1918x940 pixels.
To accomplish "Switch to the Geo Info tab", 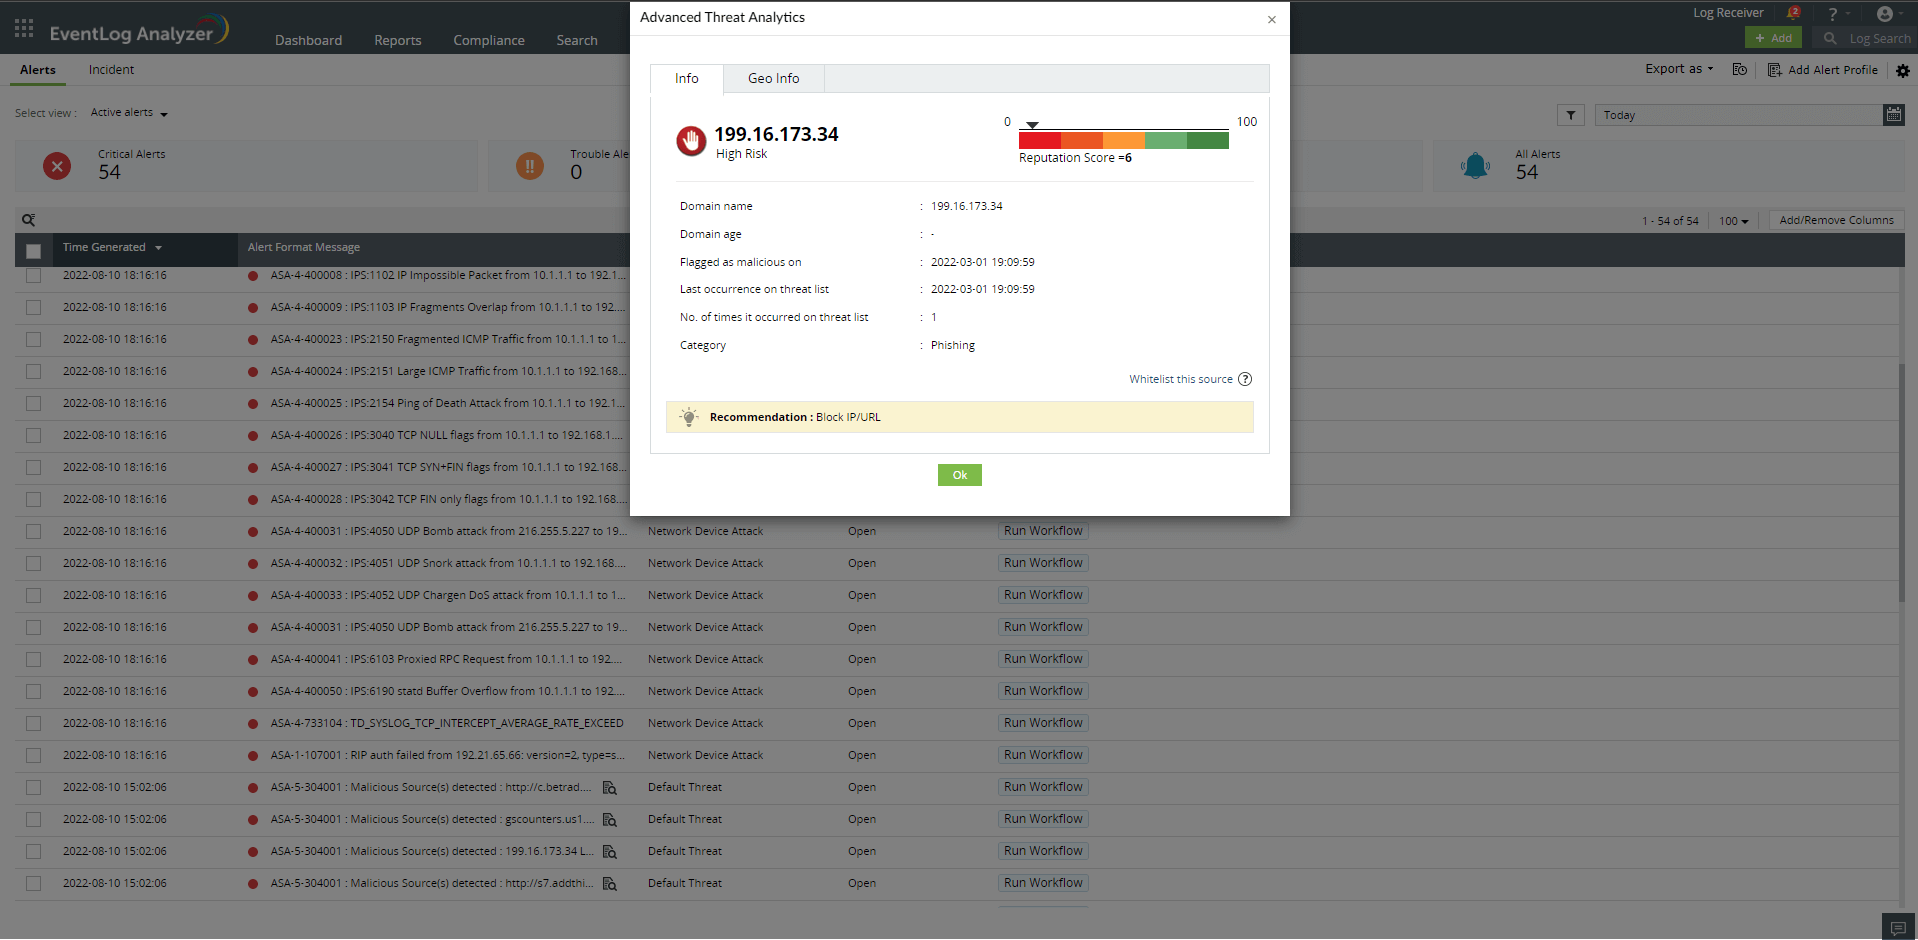I will coord(772,78).
